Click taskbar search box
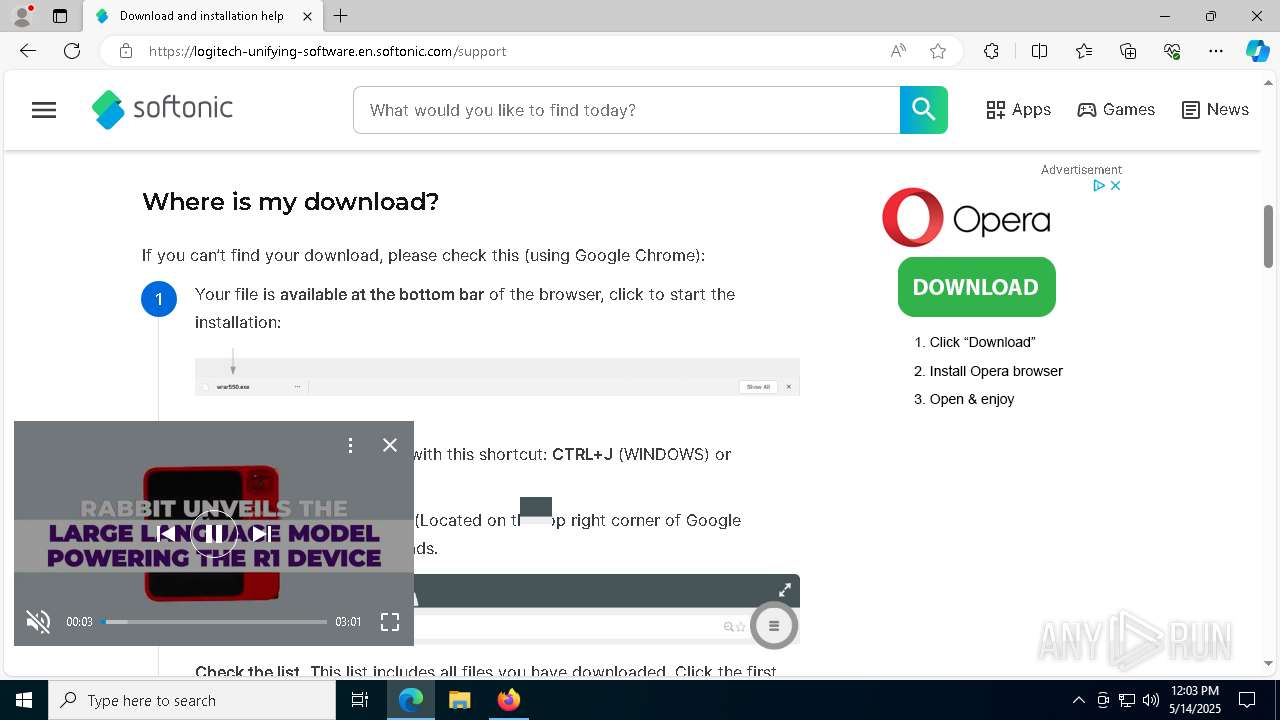 tap(192, 700)
